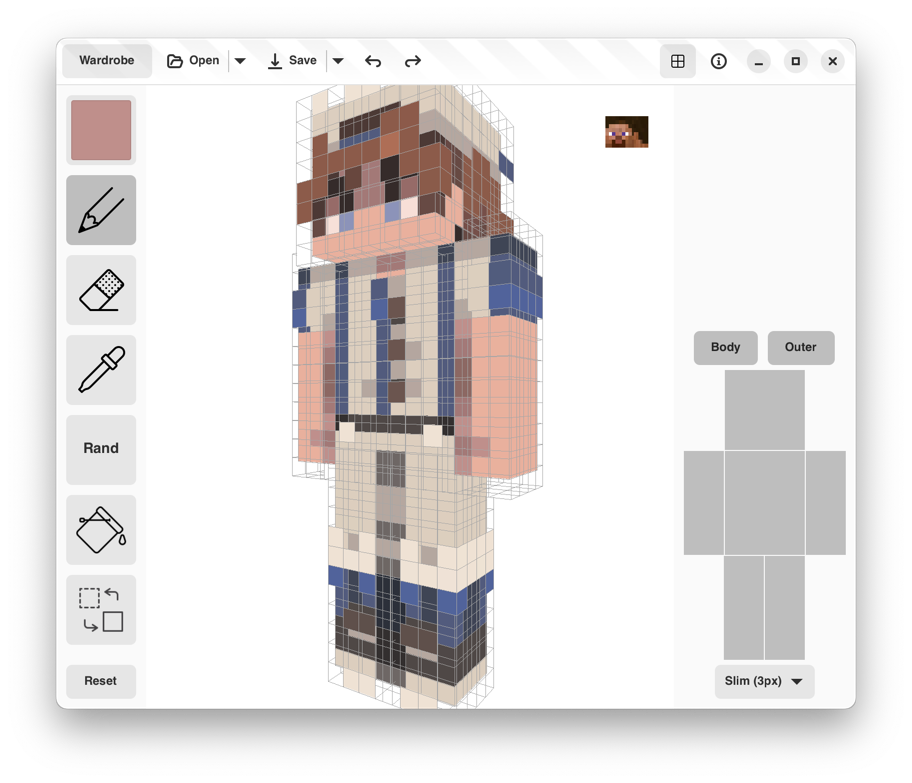912x783 pixels.
Task: Undo the last action
Action: (x=373, y=61)
